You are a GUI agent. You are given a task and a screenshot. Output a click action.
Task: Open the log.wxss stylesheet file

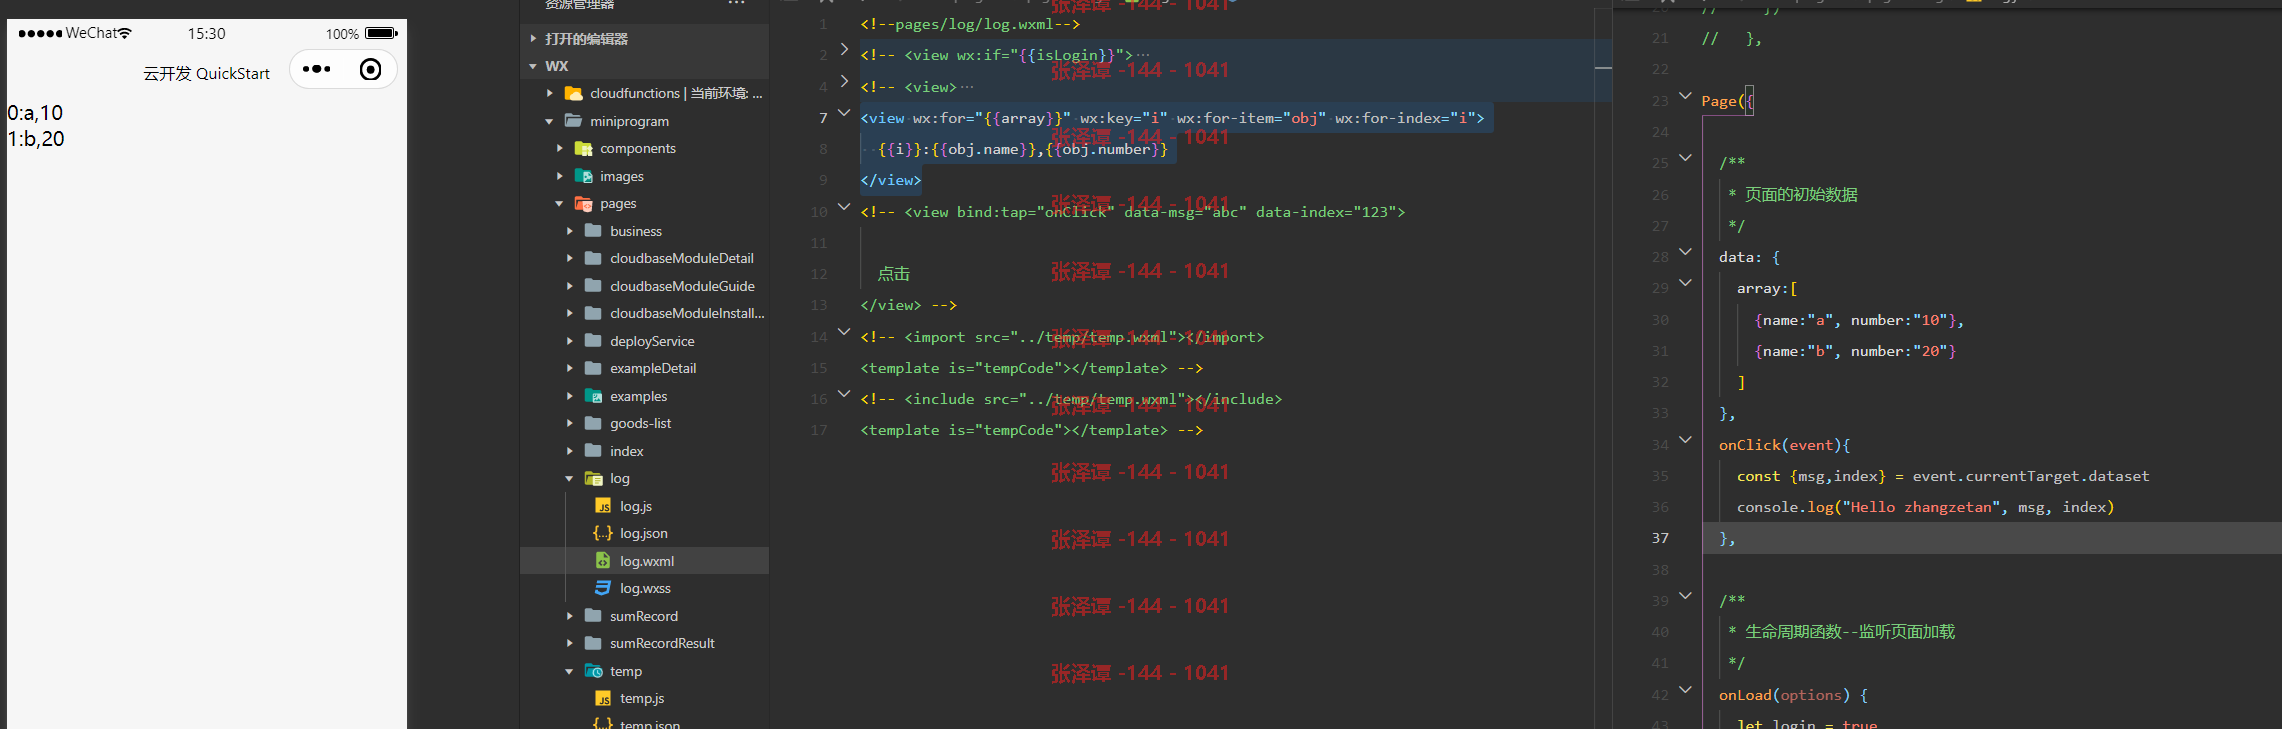point(645,588)
